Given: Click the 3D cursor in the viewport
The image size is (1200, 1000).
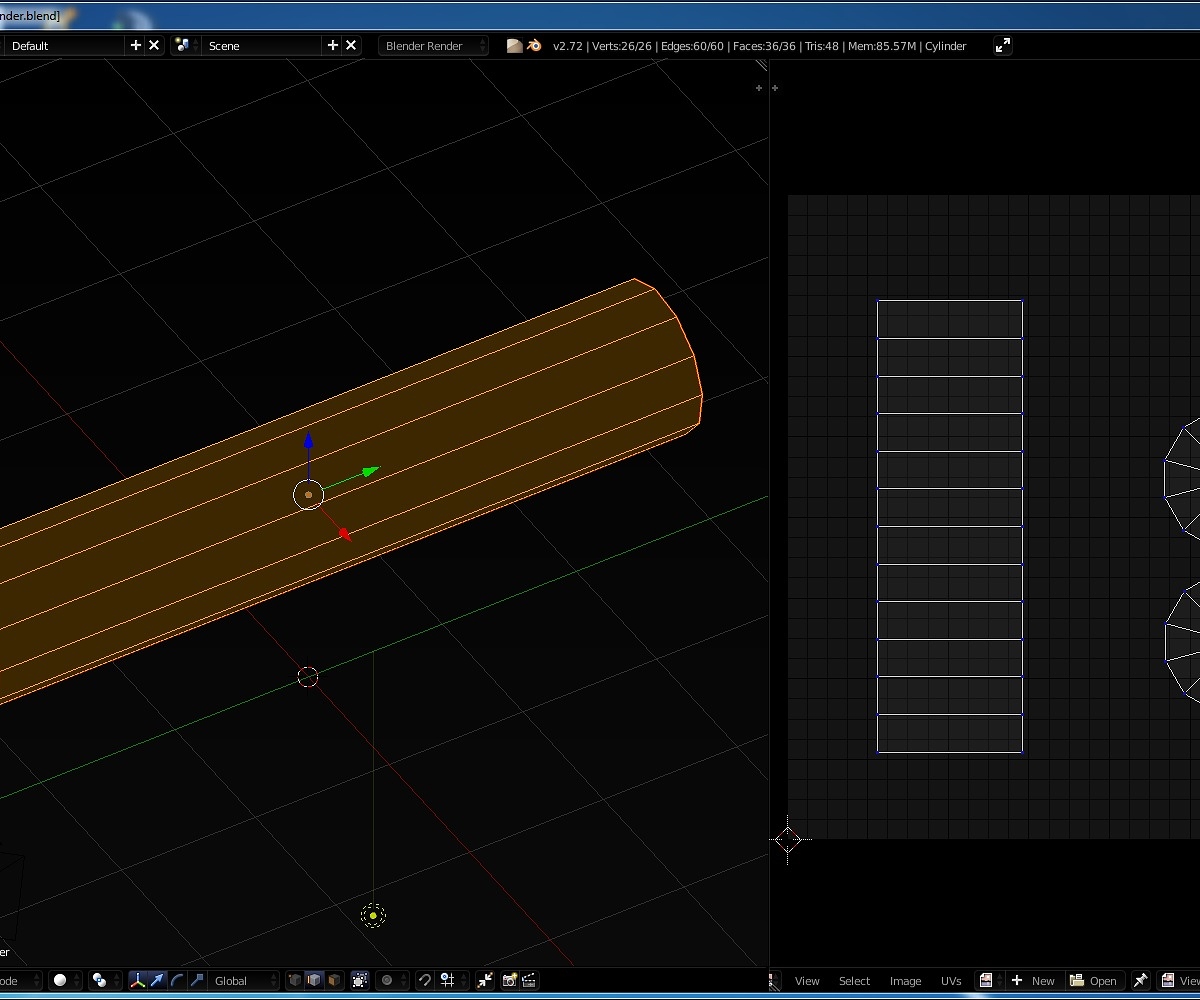Looking at the screenshot, I should tap(308, 677).
